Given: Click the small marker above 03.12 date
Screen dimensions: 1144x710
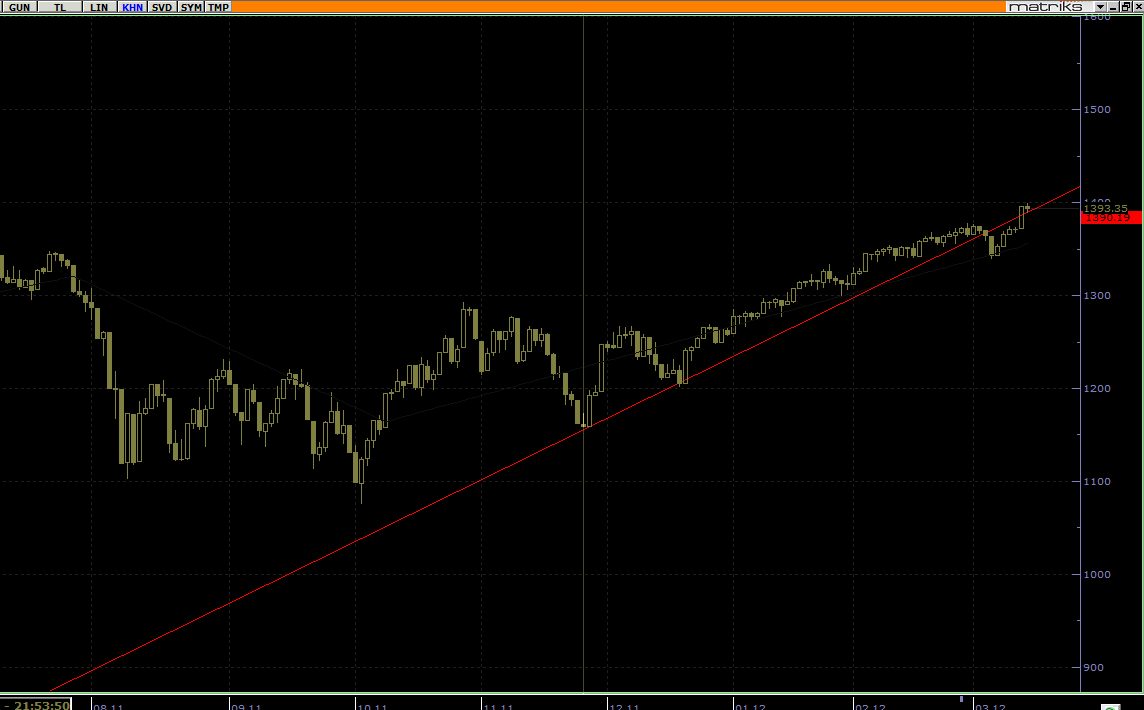Looking at the screenshot, I should click(962, 699).
